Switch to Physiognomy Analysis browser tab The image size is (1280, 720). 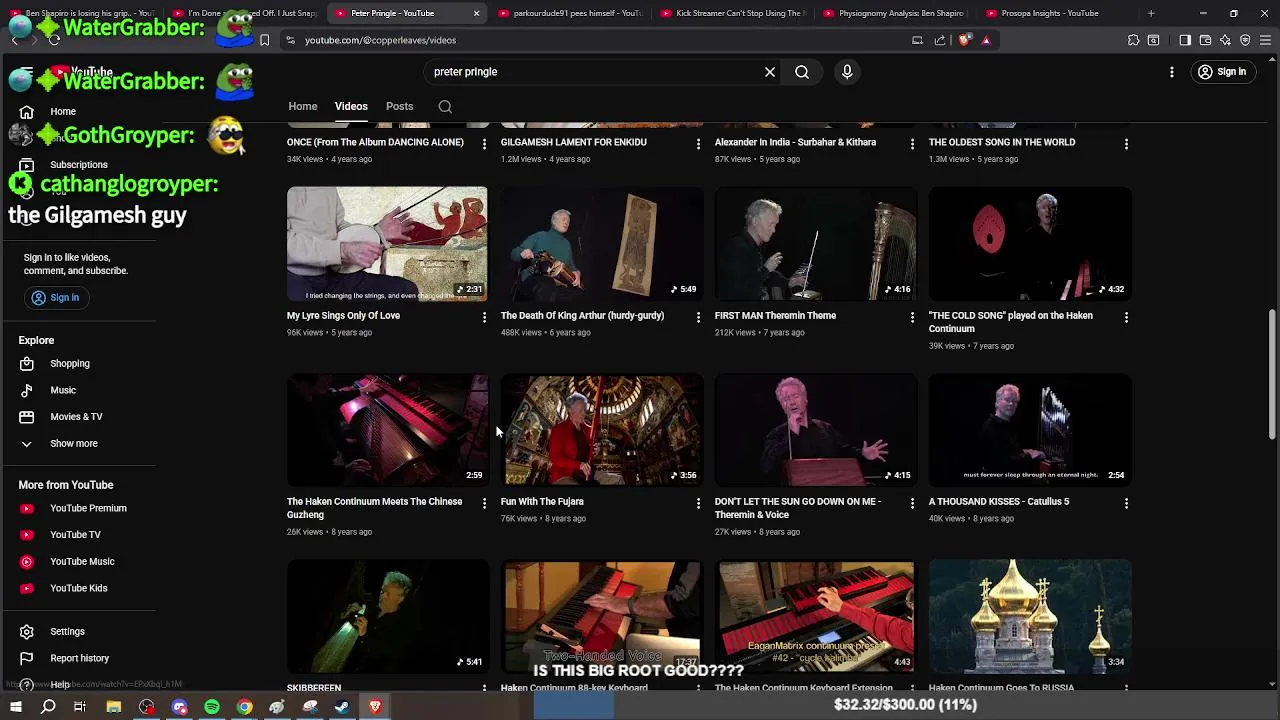[x=896, y=13]
